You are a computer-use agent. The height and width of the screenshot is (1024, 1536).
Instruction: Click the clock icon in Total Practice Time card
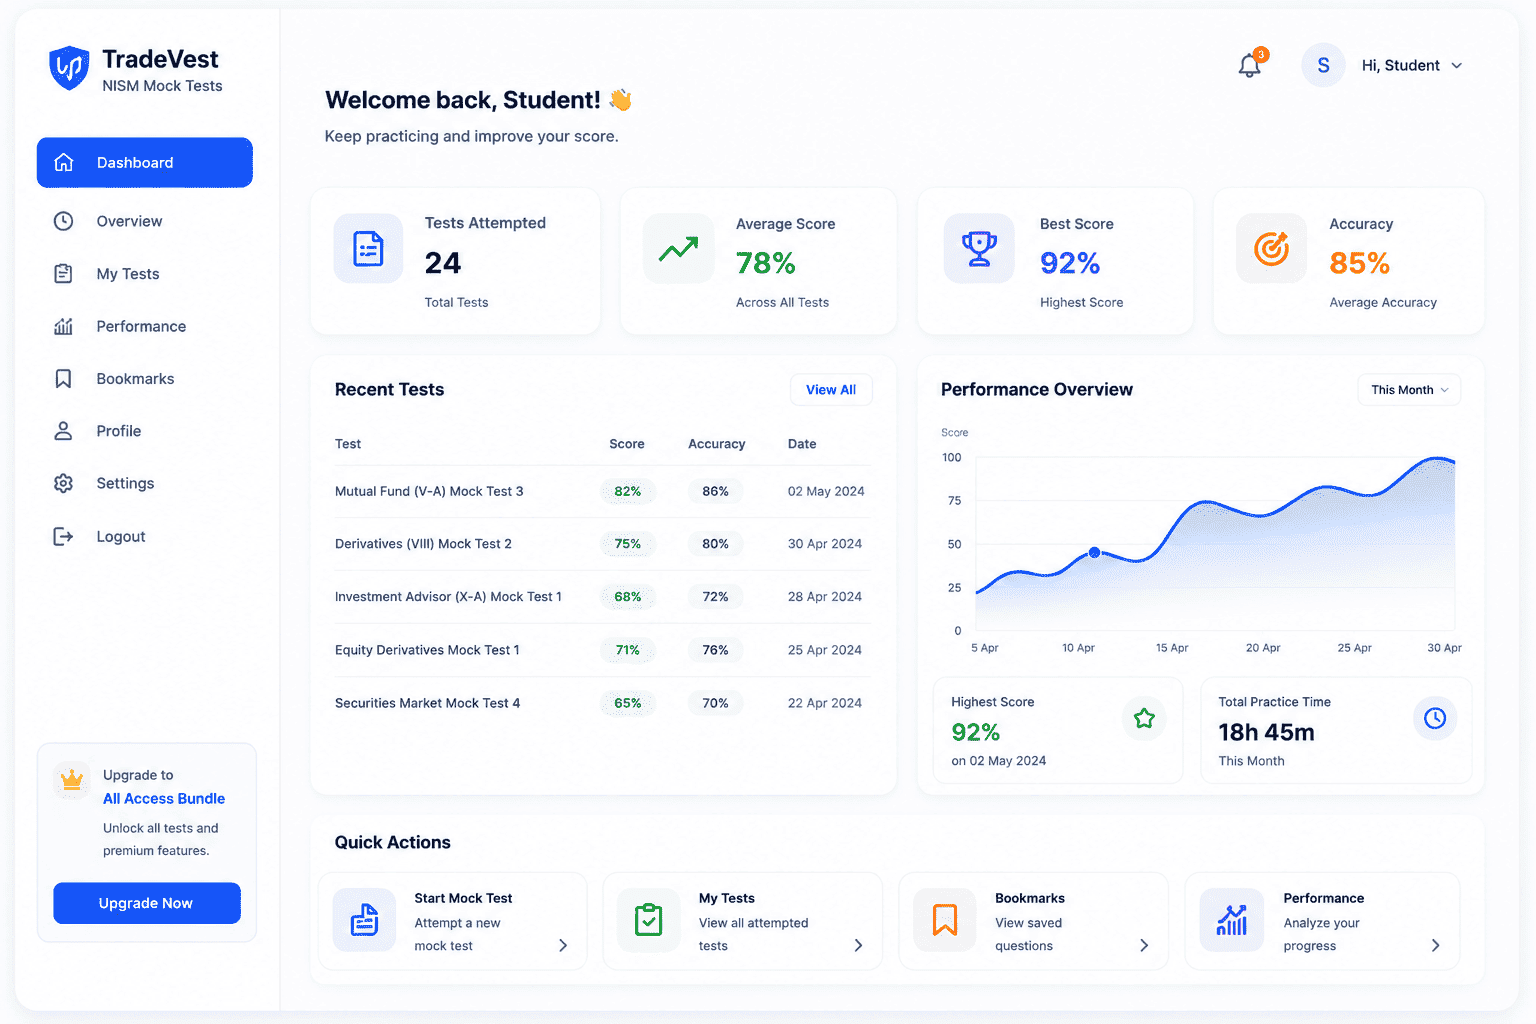coord(1435,718)
